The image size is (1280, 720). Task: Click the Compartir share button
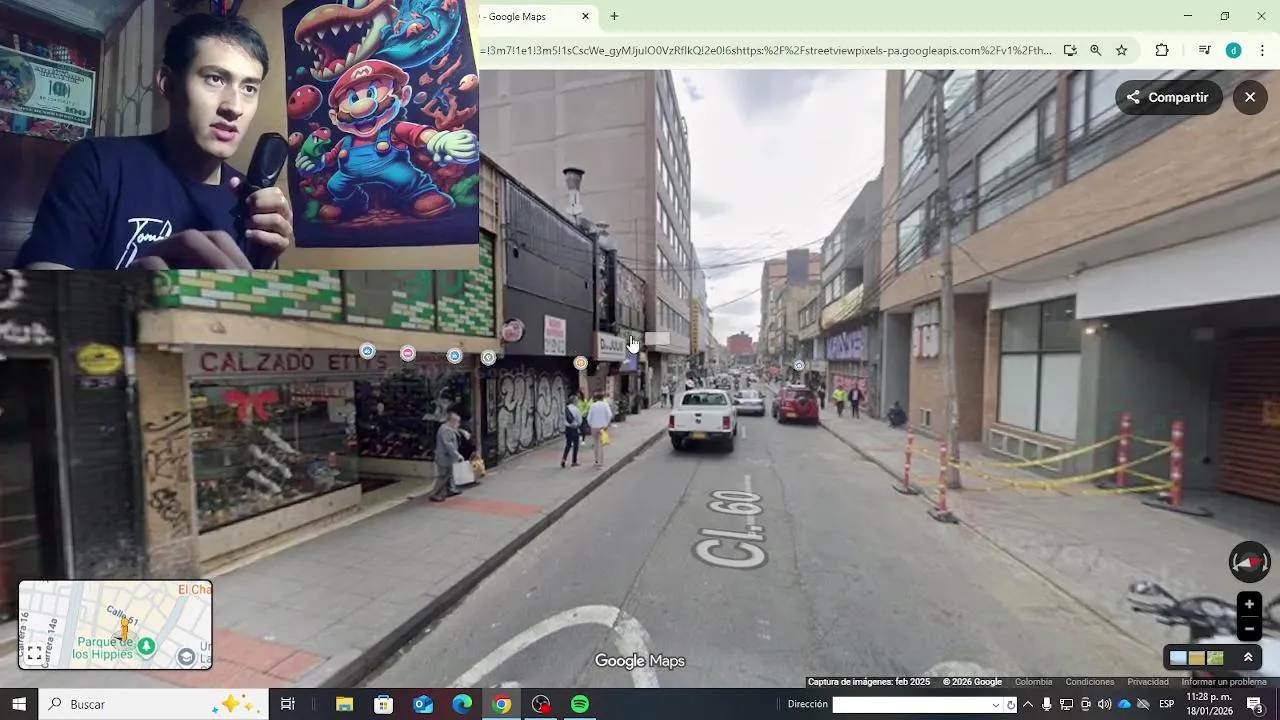tap(1168, 97)
